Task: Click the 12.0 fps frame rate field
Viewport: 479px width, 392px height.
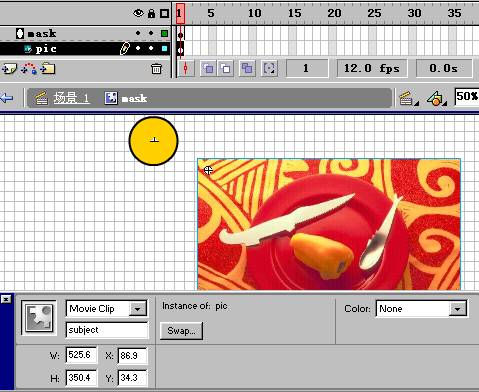Action: pos(372,68)
